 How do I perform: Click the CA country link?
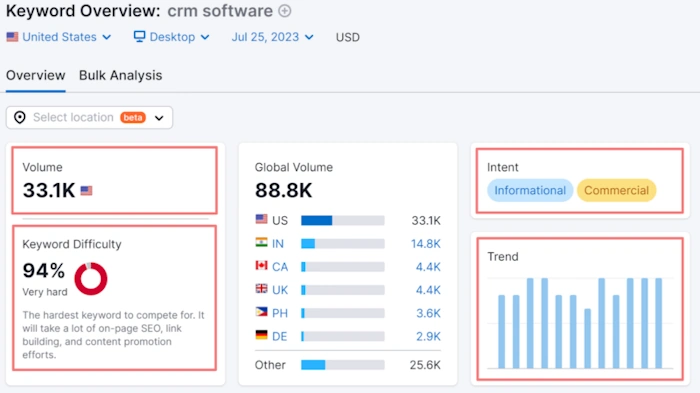pyautogui.click(x=280, y=267)
